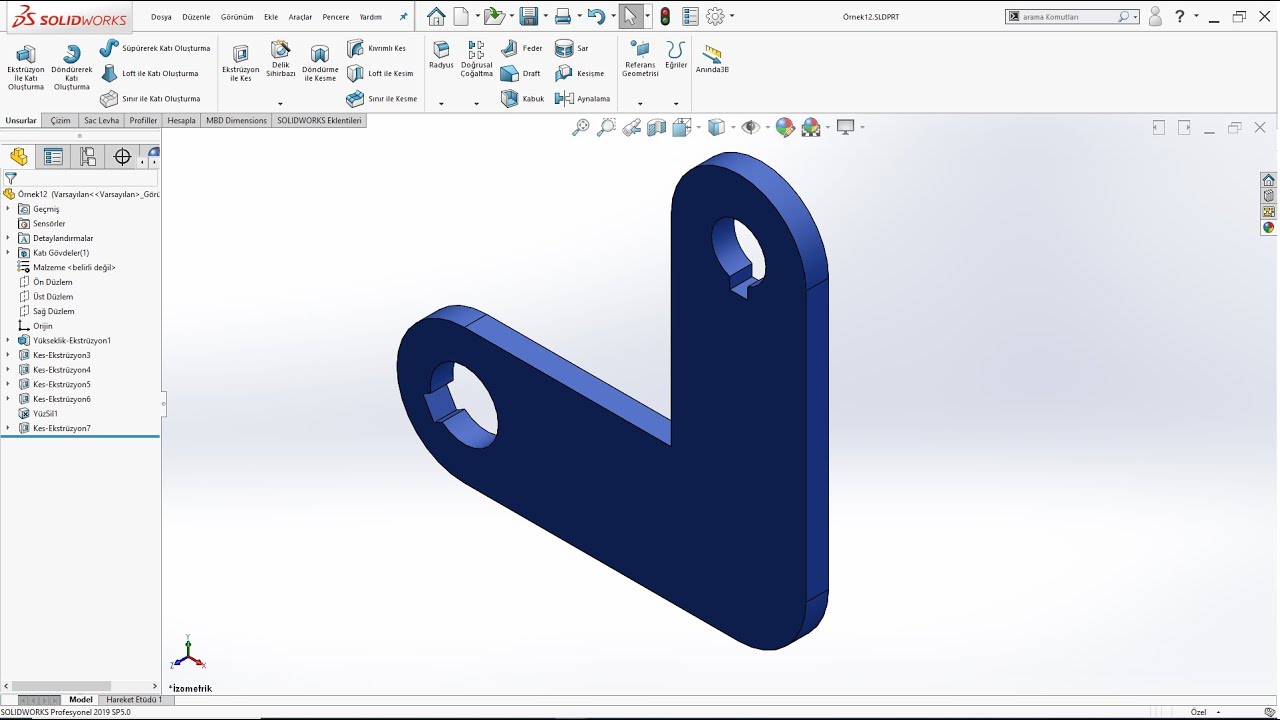This screenshot has height=720, width=1280.
Task: Expand the Kes-Ekstrüzyon7 tree node
Action: [9, 428]
